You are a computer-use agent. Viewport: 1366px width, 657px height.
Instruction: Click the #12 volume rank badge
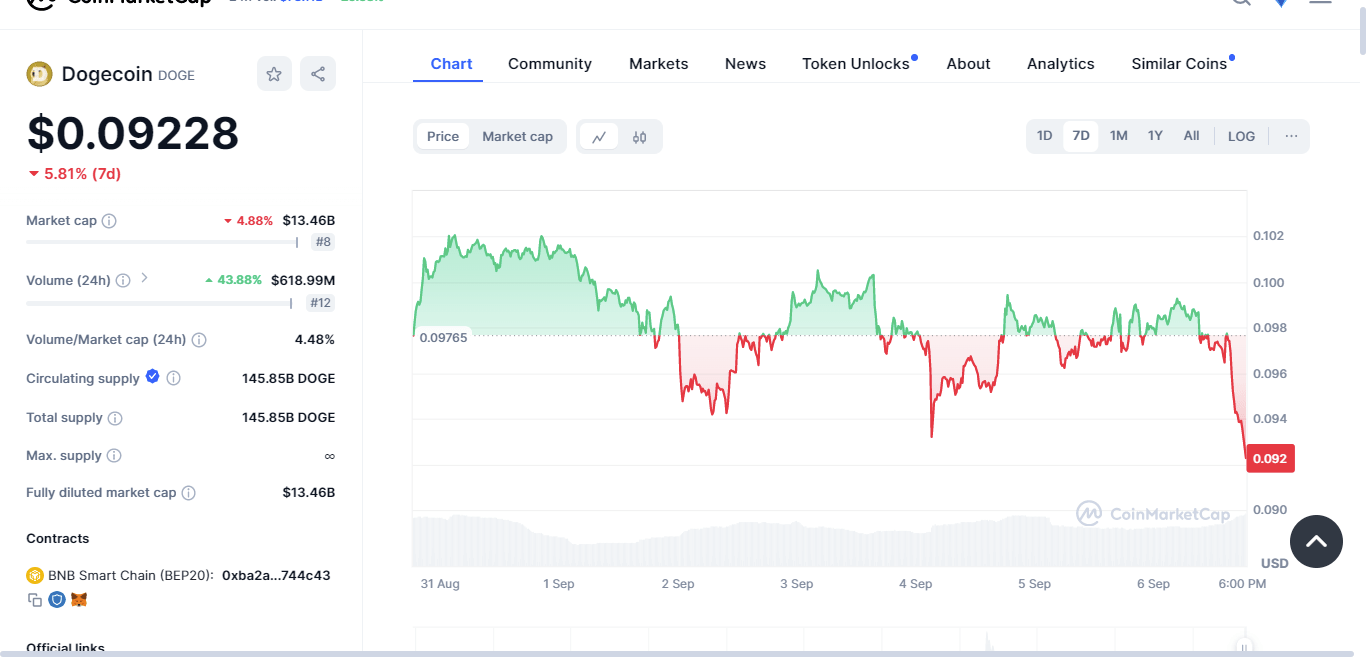point(320,303)
